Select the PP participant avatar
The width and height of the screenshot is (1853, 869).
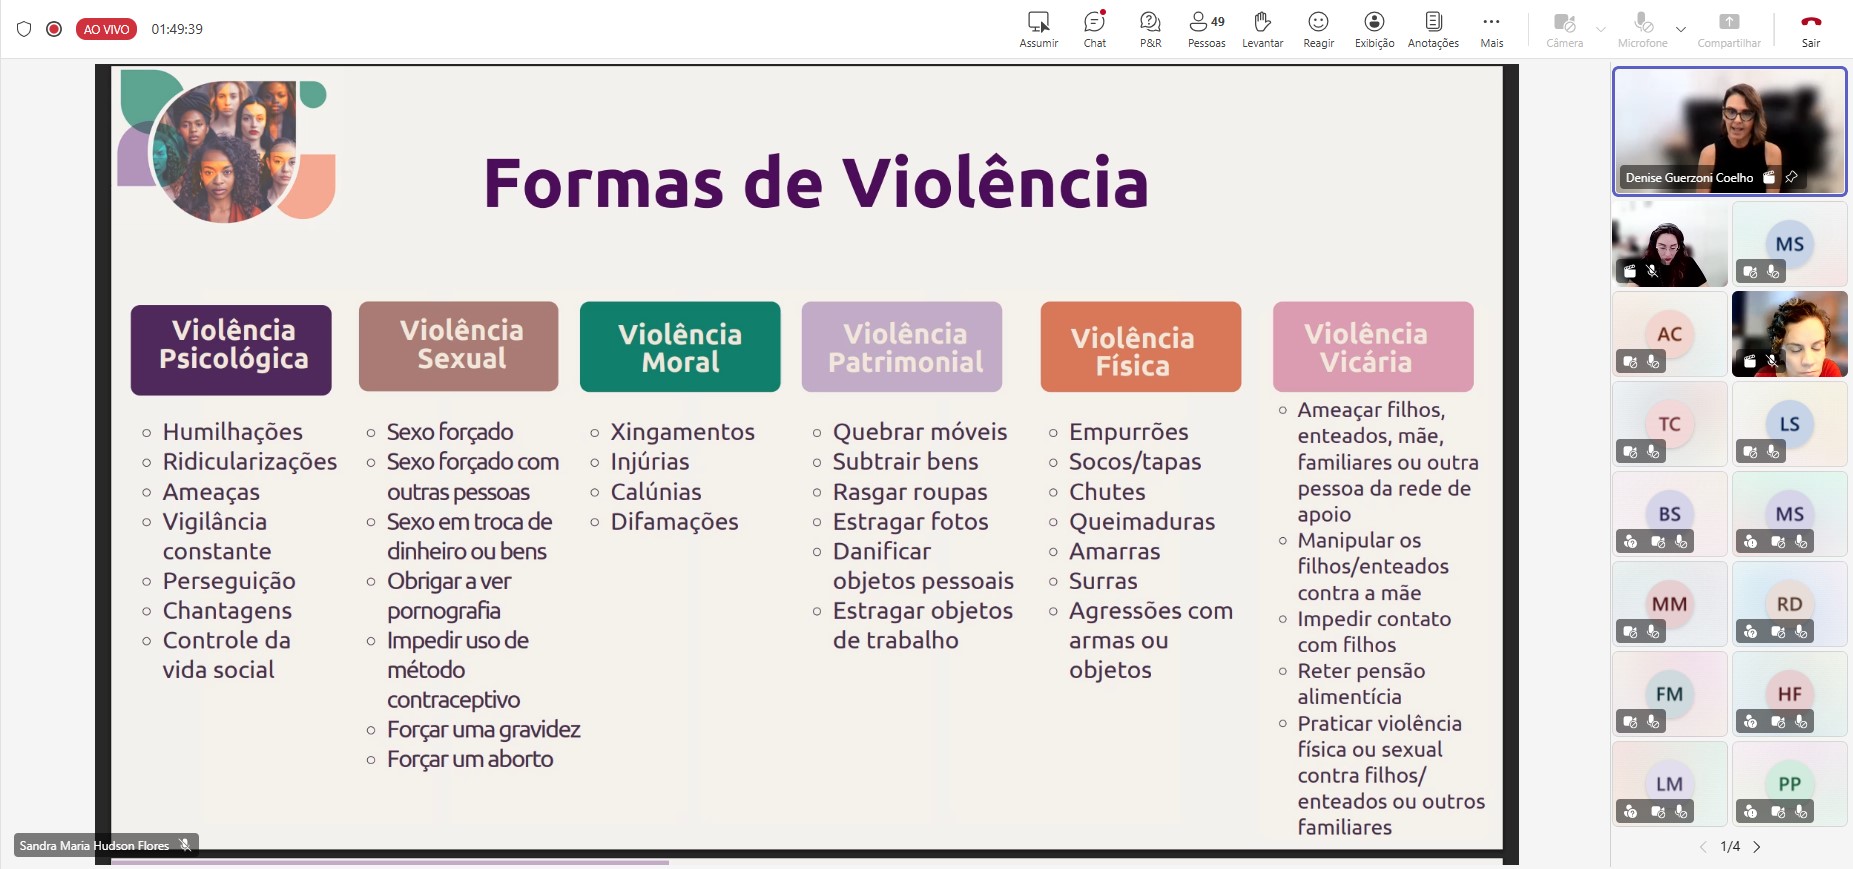point(1789,784)
